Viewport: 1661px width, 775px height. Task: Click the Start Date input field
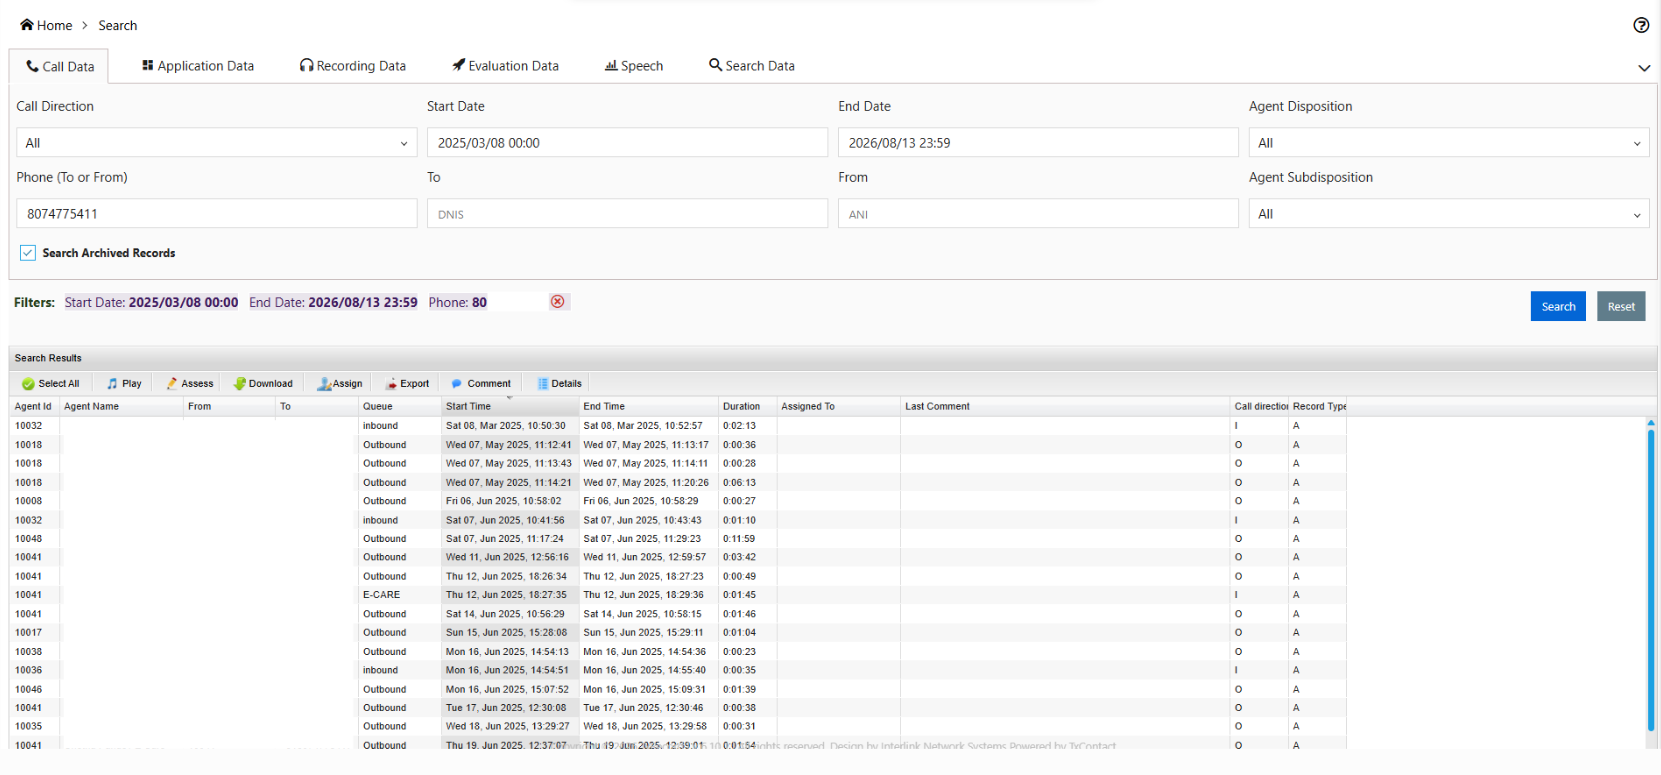[x=627, y=143]
